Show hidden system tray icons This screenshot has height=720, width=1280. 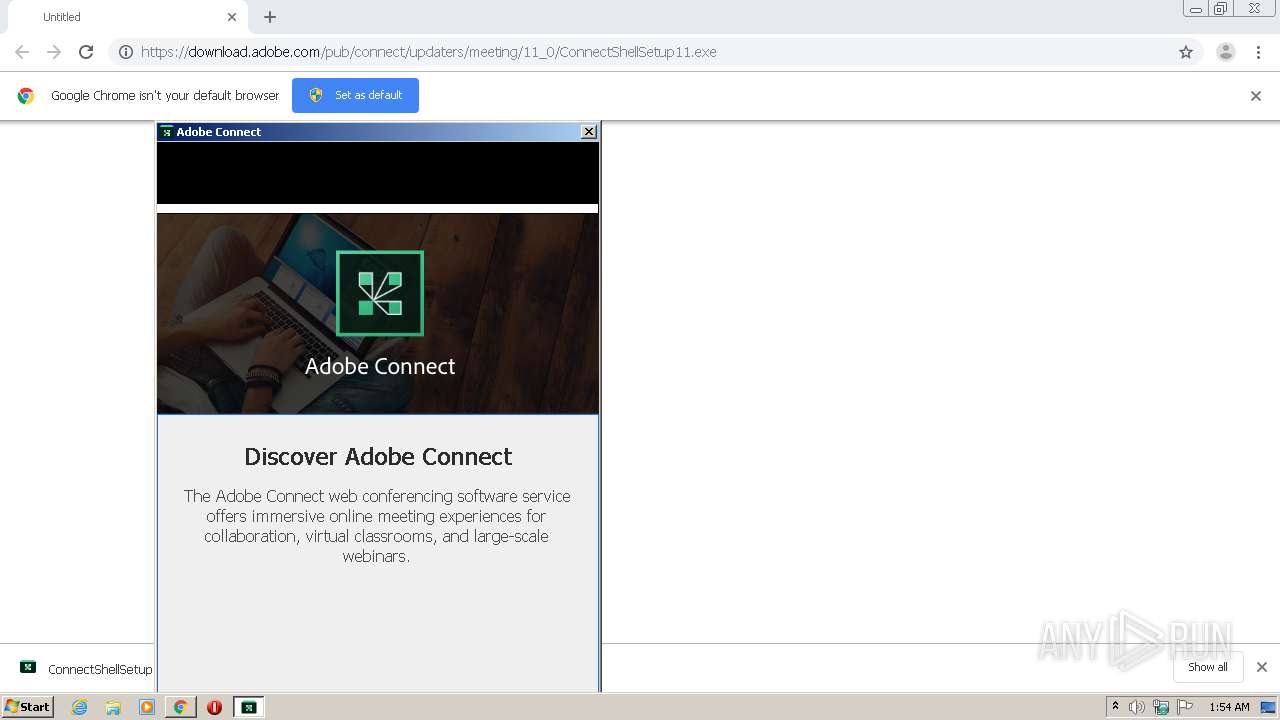(1116, 707)
